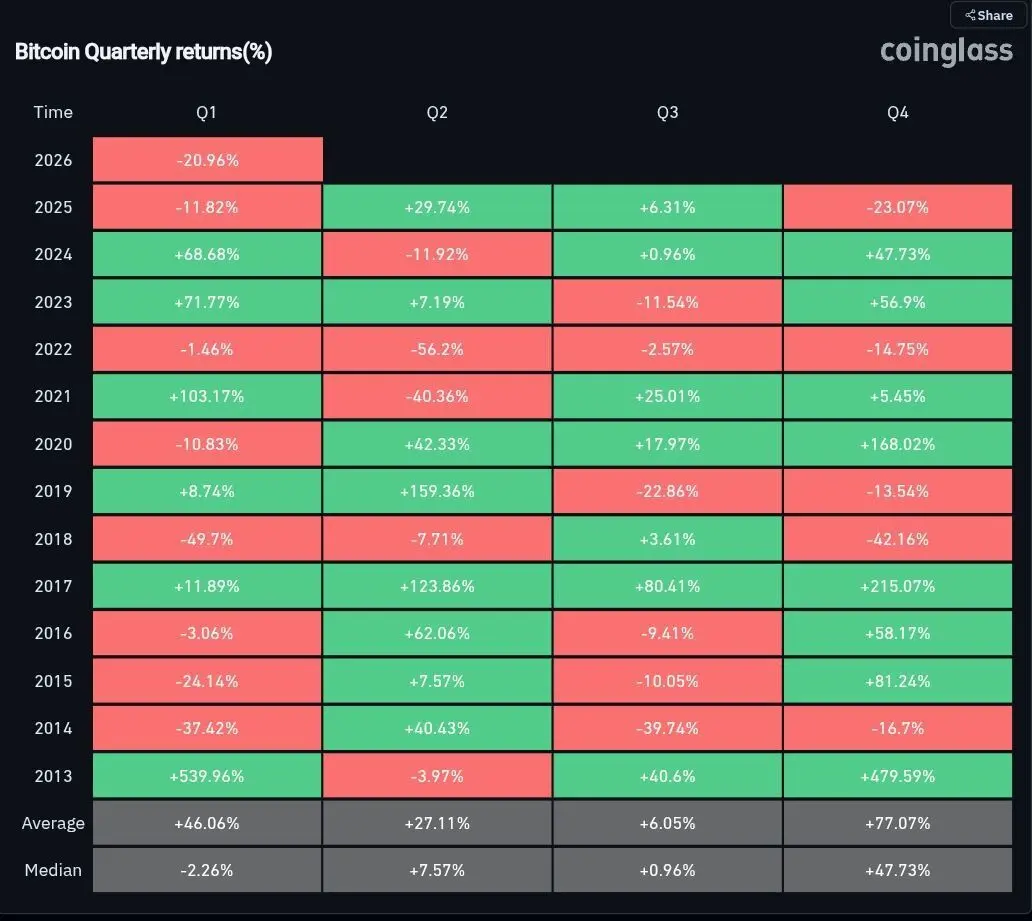
Task: Select the 2025 row label
Action: pyautogui.click(x=53, y=207)
